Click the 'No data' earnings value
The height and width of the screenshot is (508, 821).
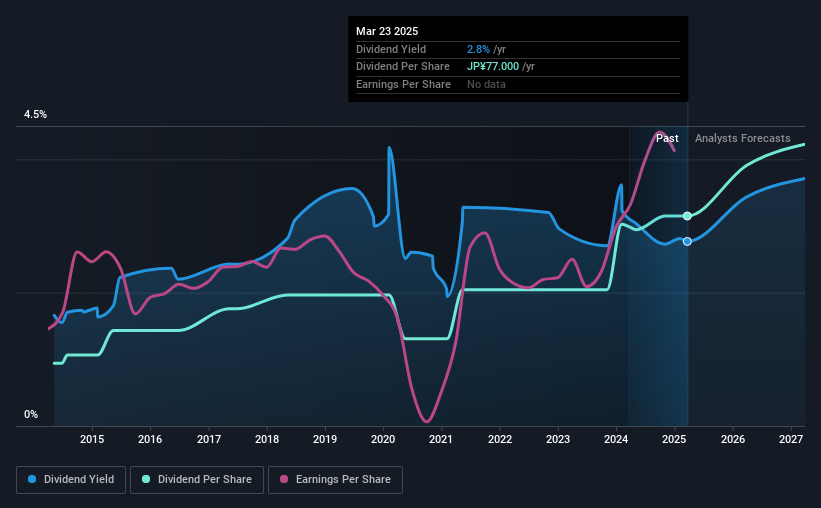[x=486, y=84]
